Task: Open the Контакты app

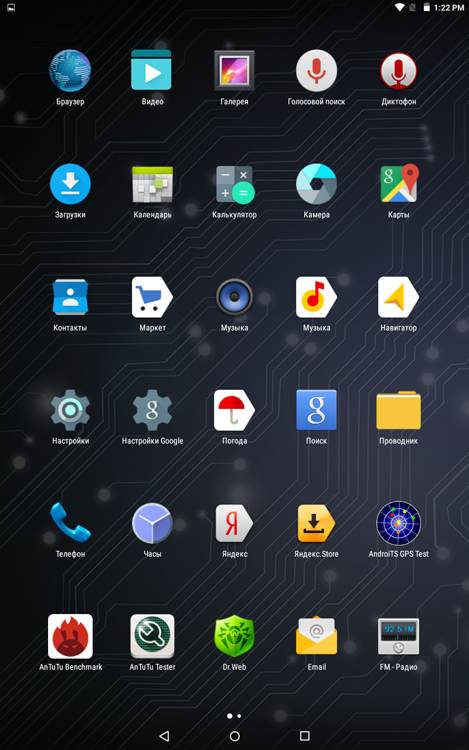Action: (x=70, y=297)
